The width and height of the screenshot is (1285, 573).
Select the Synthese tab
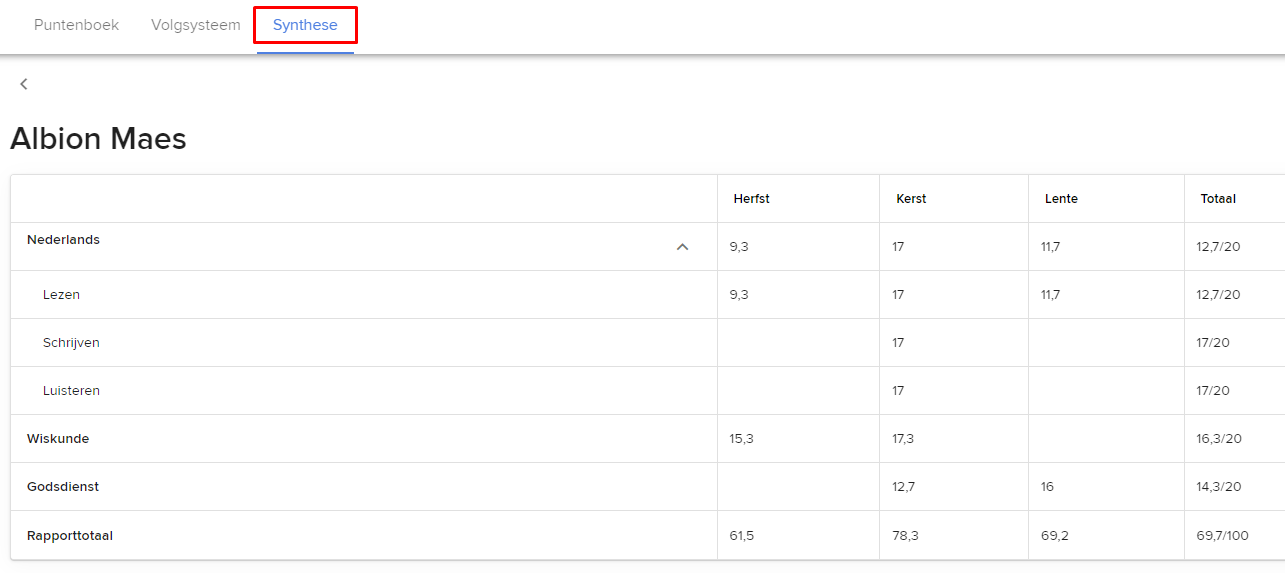[x=305, y=25]
